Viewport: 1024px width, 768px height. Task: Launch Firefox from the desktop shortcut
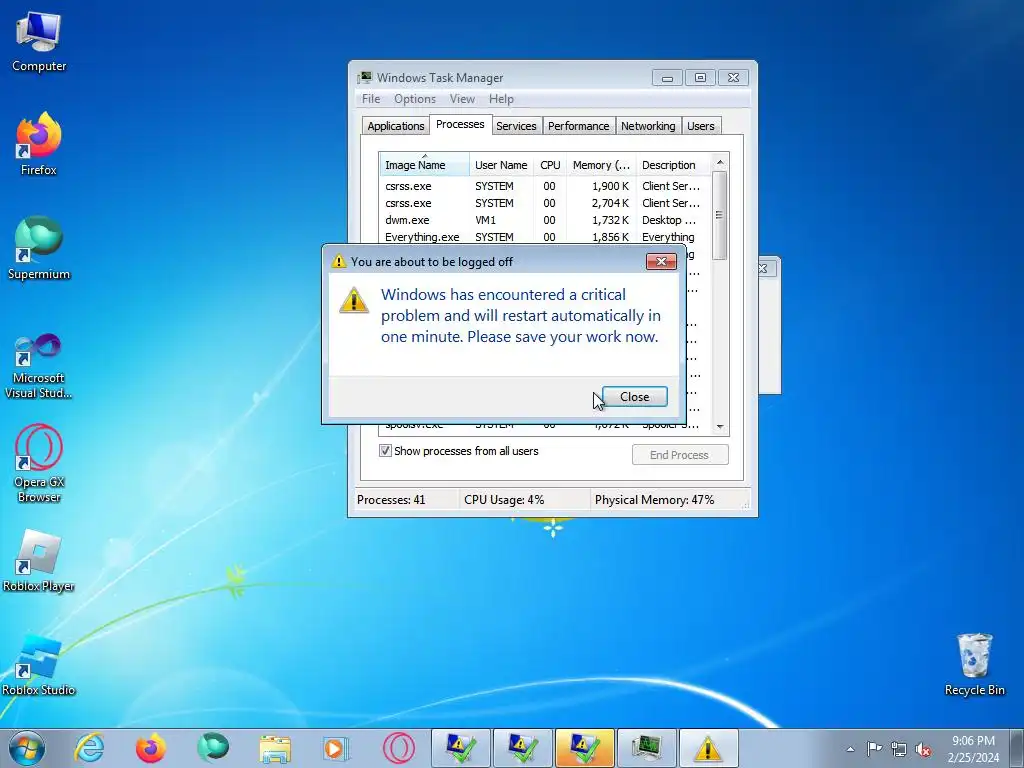39,144
